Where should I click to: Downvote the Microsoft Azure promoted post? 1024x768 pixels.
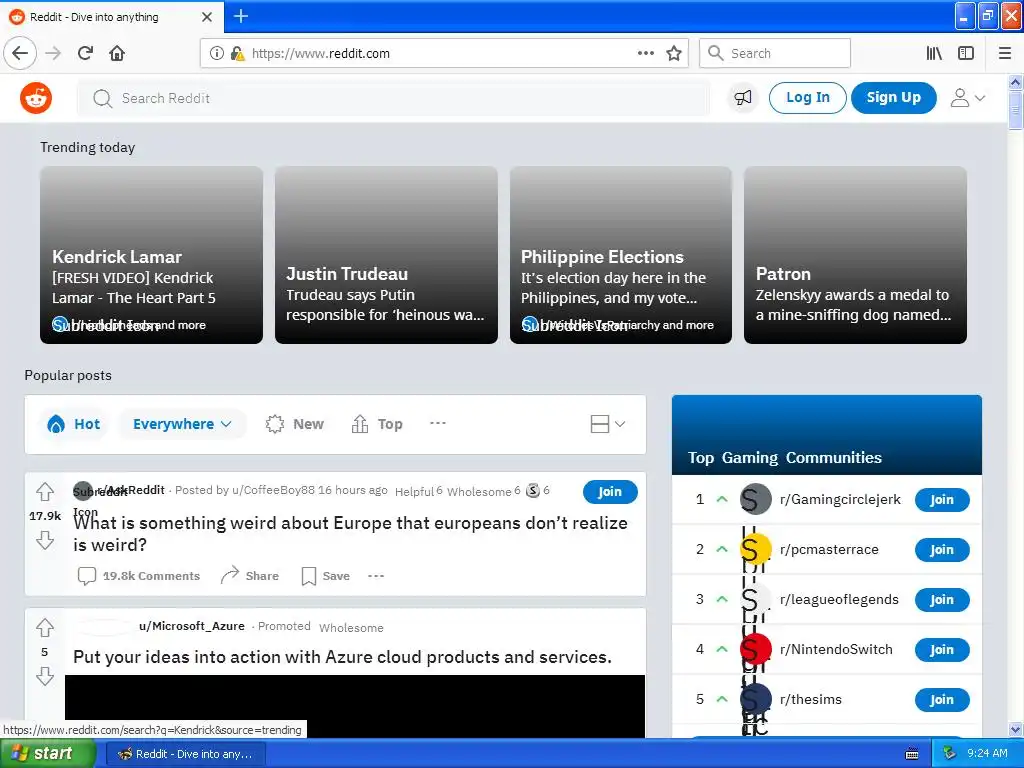coord(44,676)
